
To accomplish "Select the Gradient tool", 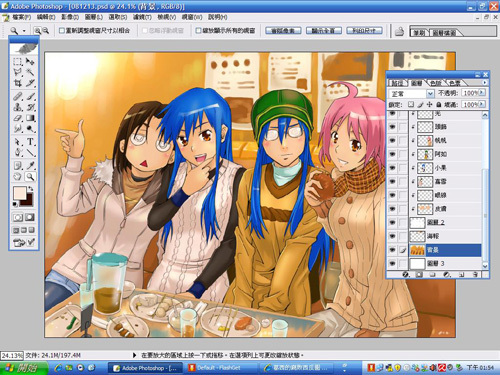I will (x=30, y=118).
